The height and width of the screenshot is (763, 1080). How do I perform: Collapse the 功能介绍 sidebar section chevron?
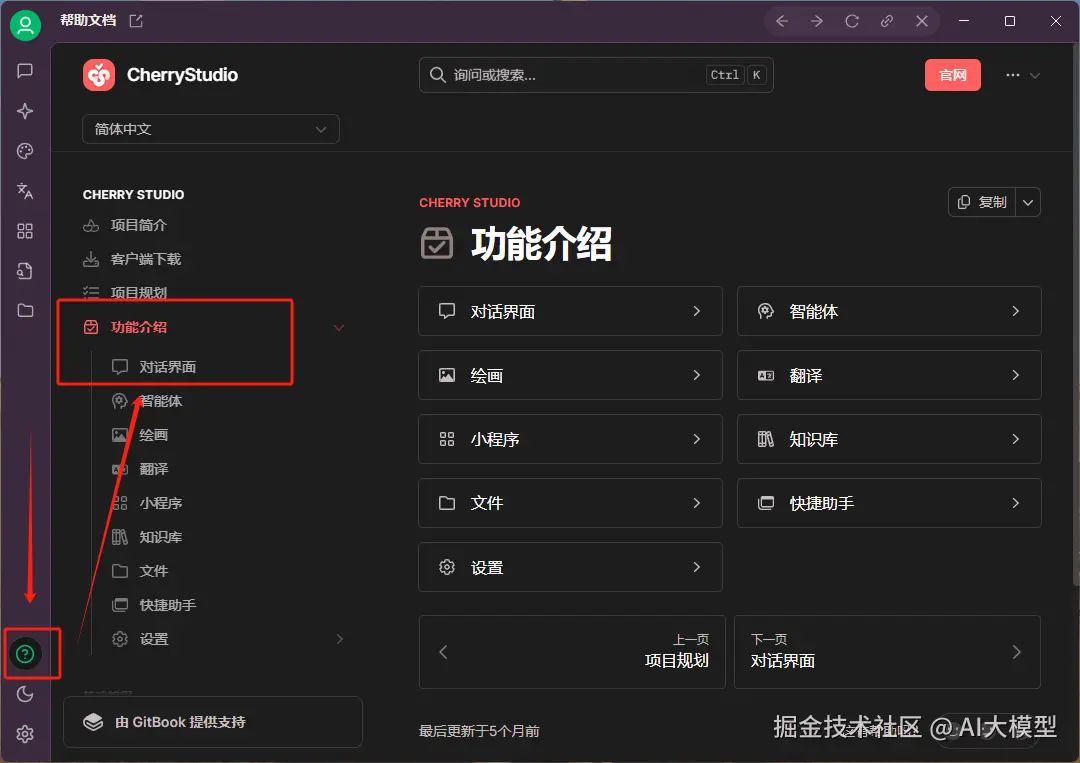tap(339, 328)
